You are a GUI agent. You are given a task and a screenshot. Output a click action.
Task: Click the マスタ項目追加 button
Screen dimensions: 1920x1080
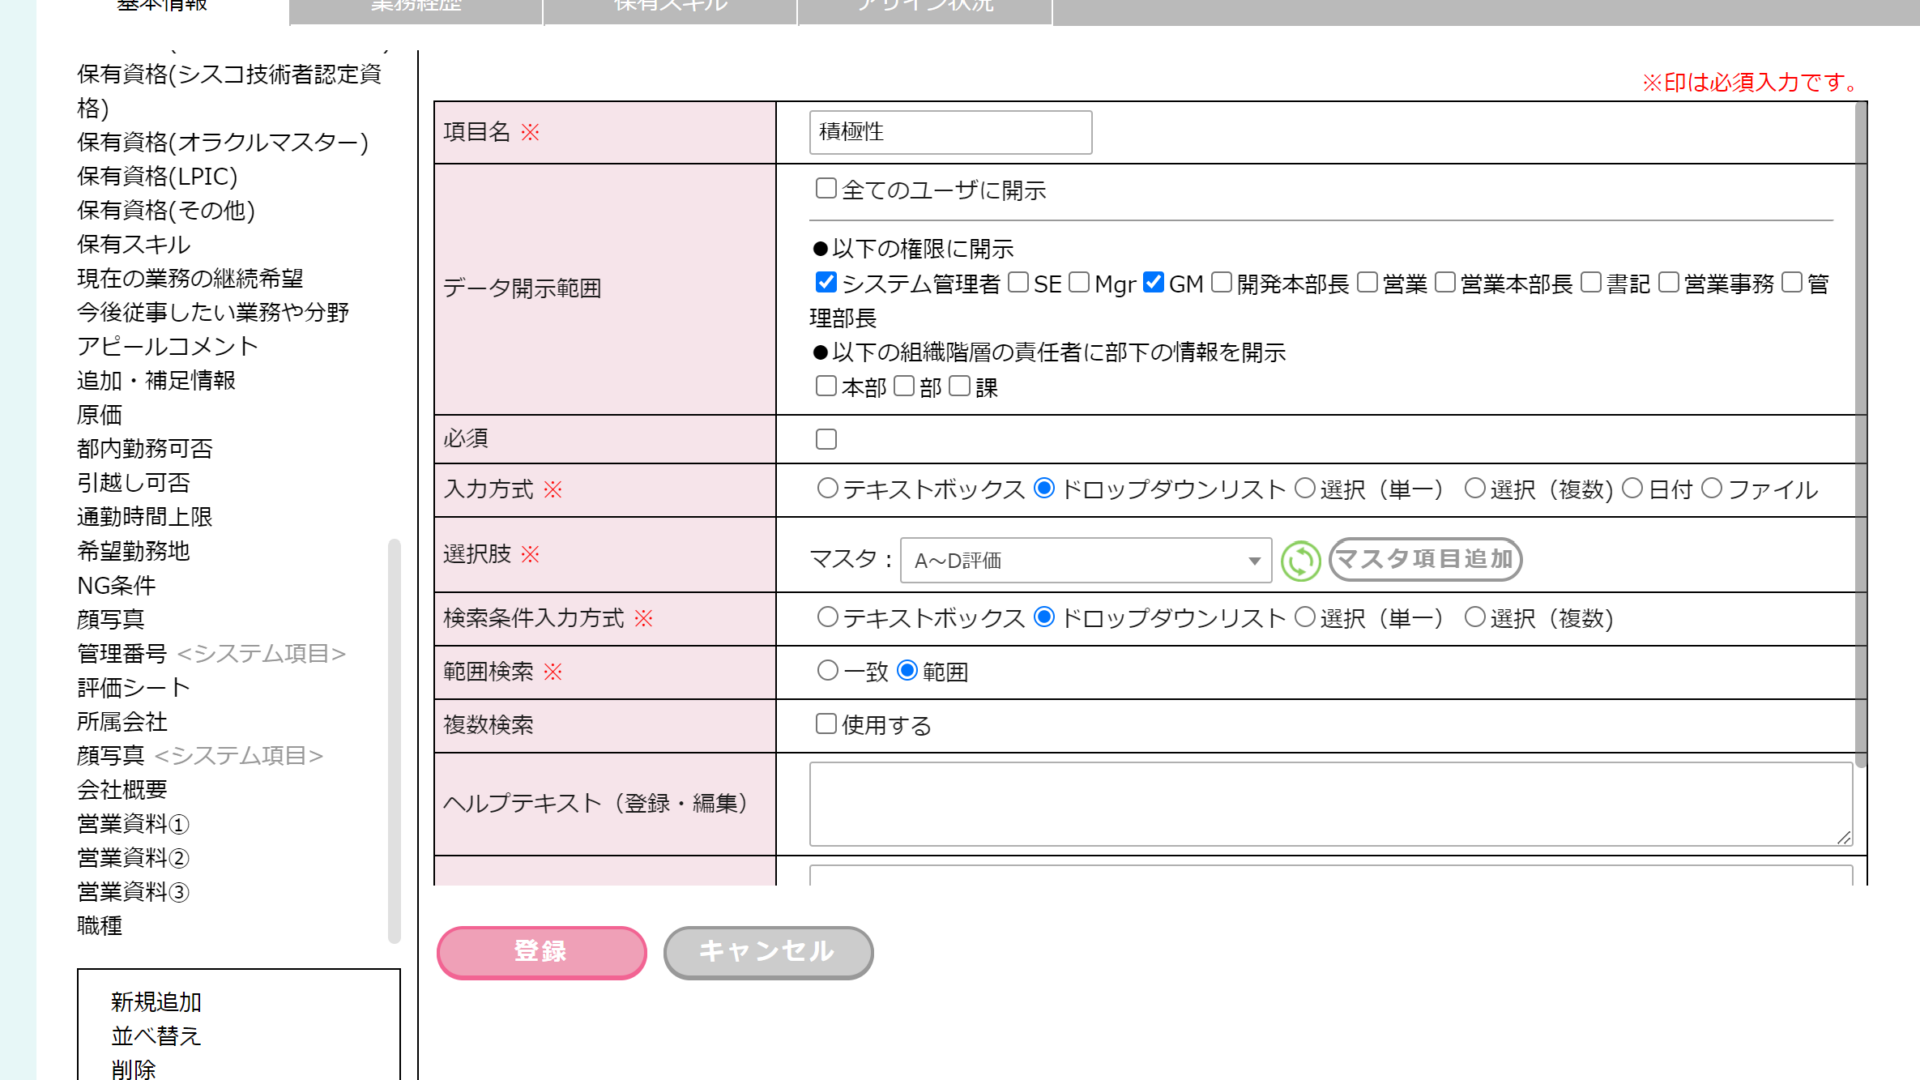[1425, 559]
